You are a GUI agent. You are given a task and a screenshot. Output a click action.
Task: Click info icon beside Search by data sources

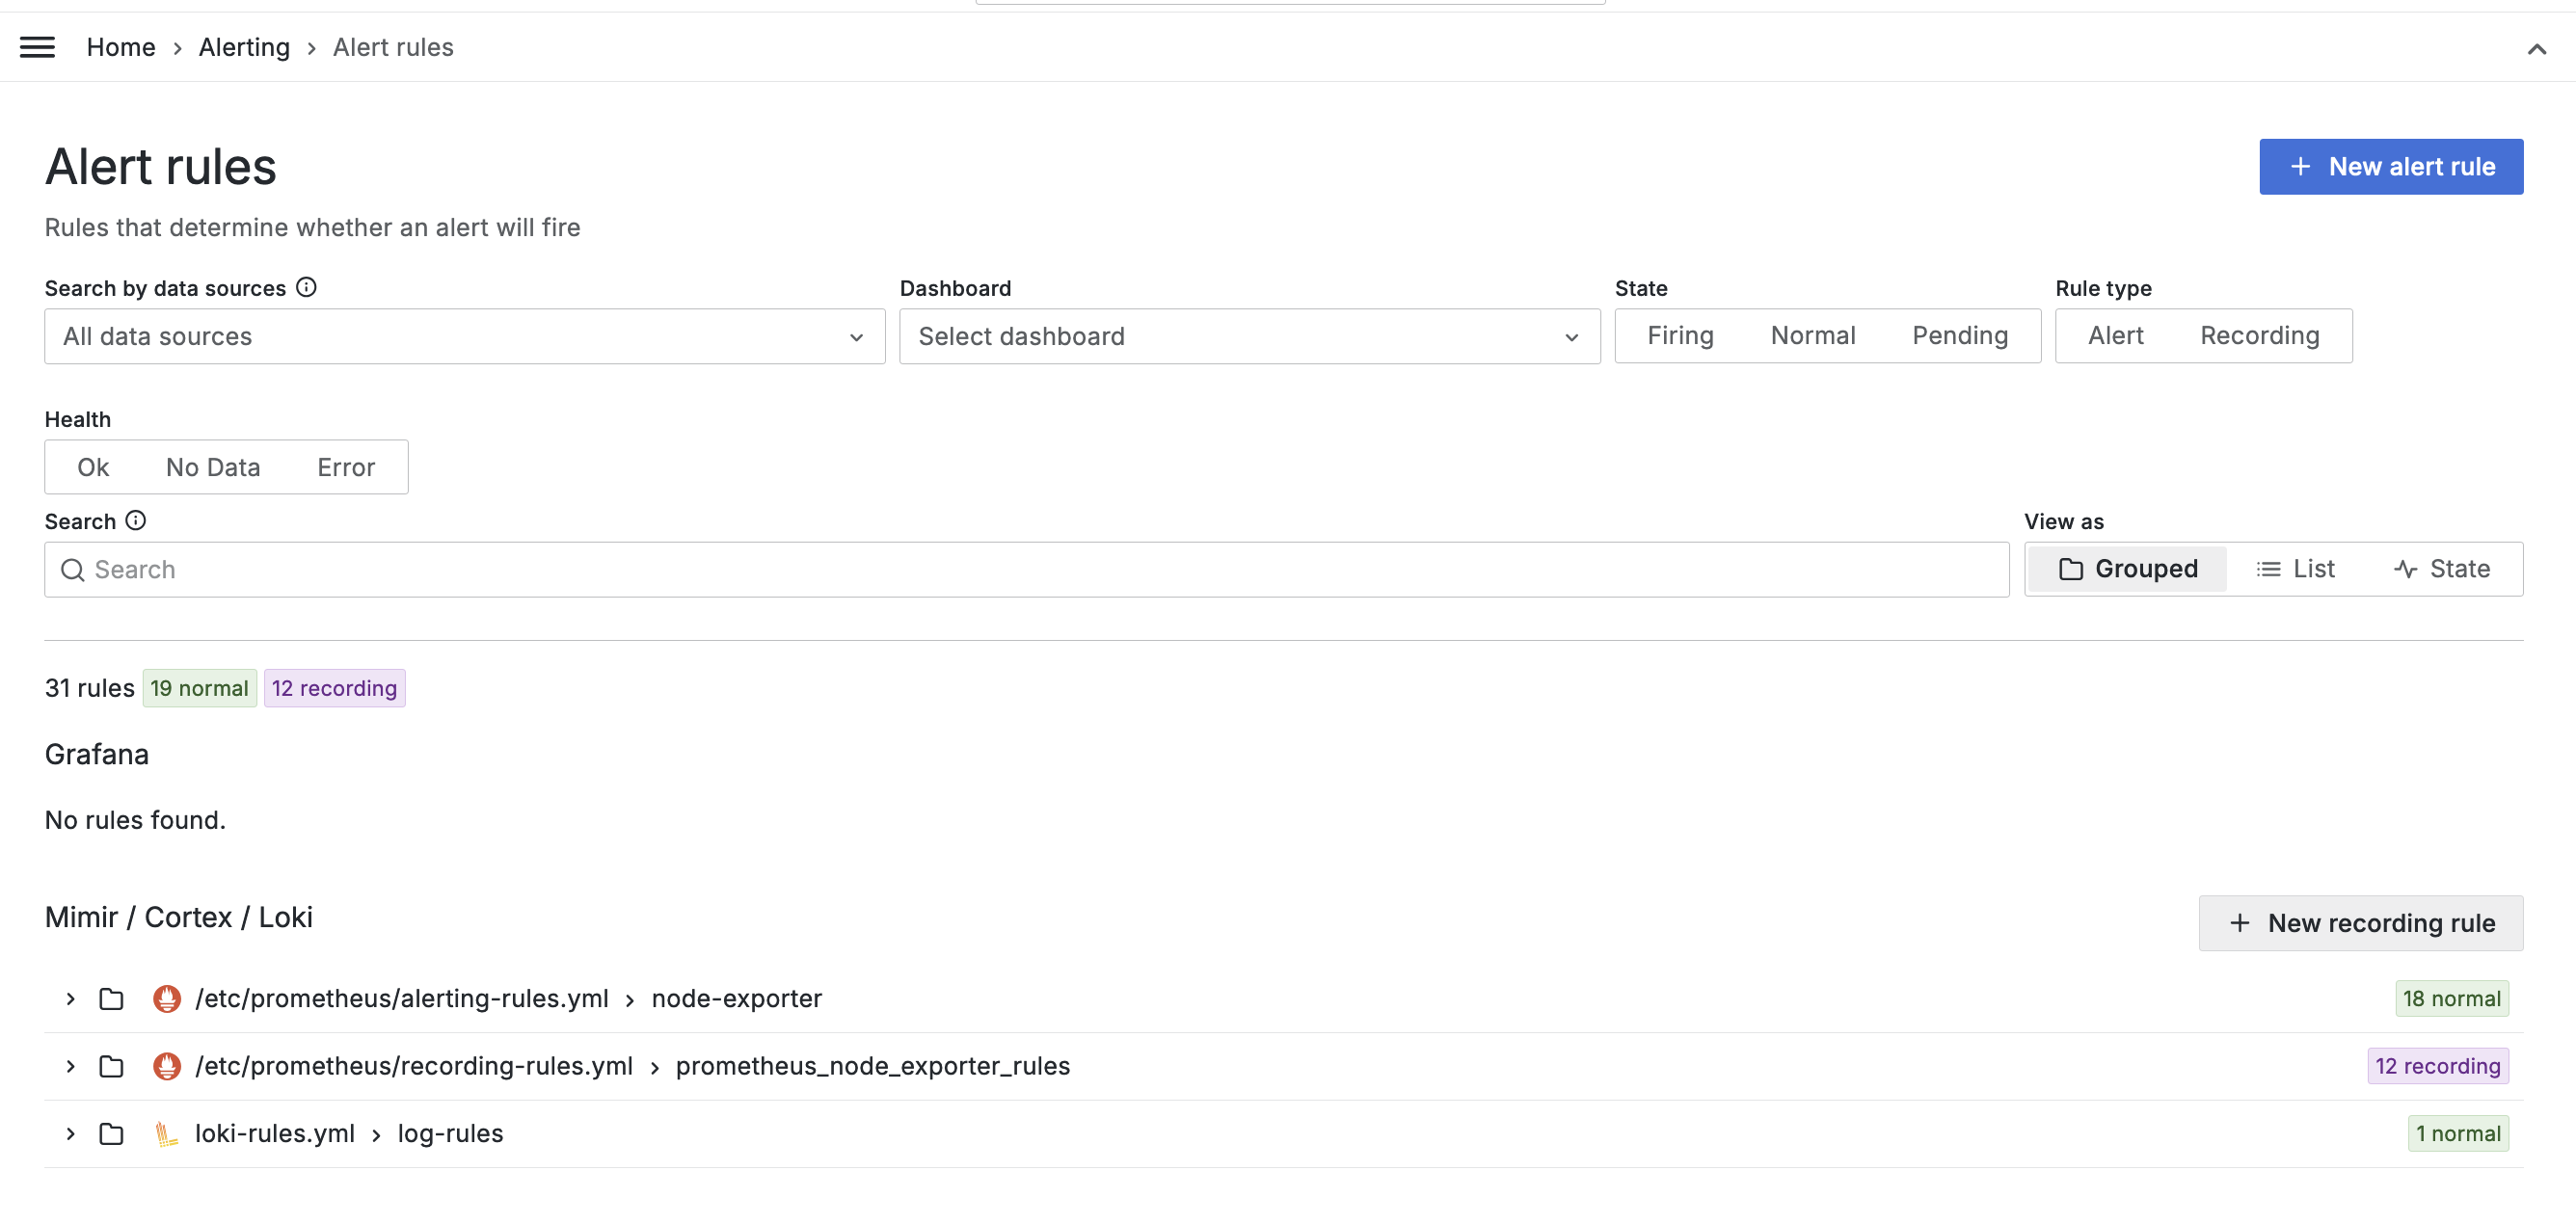point(306,288)
